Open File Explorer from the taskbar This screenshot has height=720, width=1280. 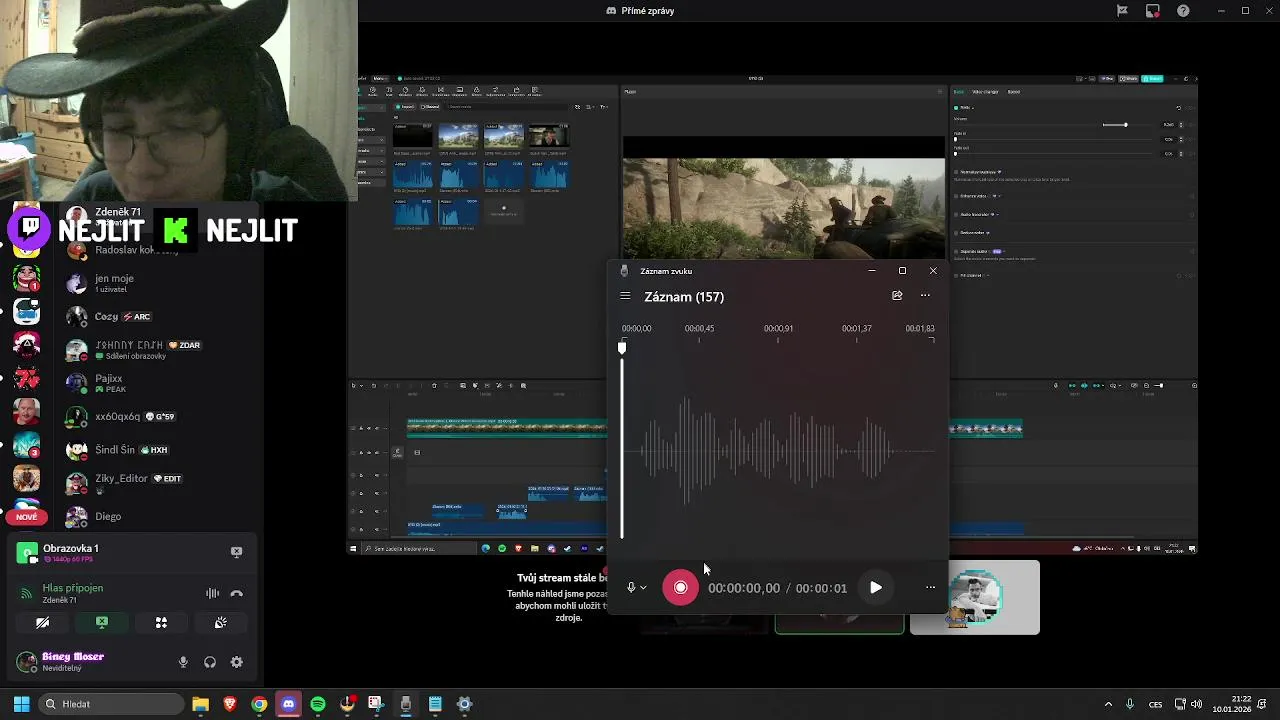click(x=200, y=704)
